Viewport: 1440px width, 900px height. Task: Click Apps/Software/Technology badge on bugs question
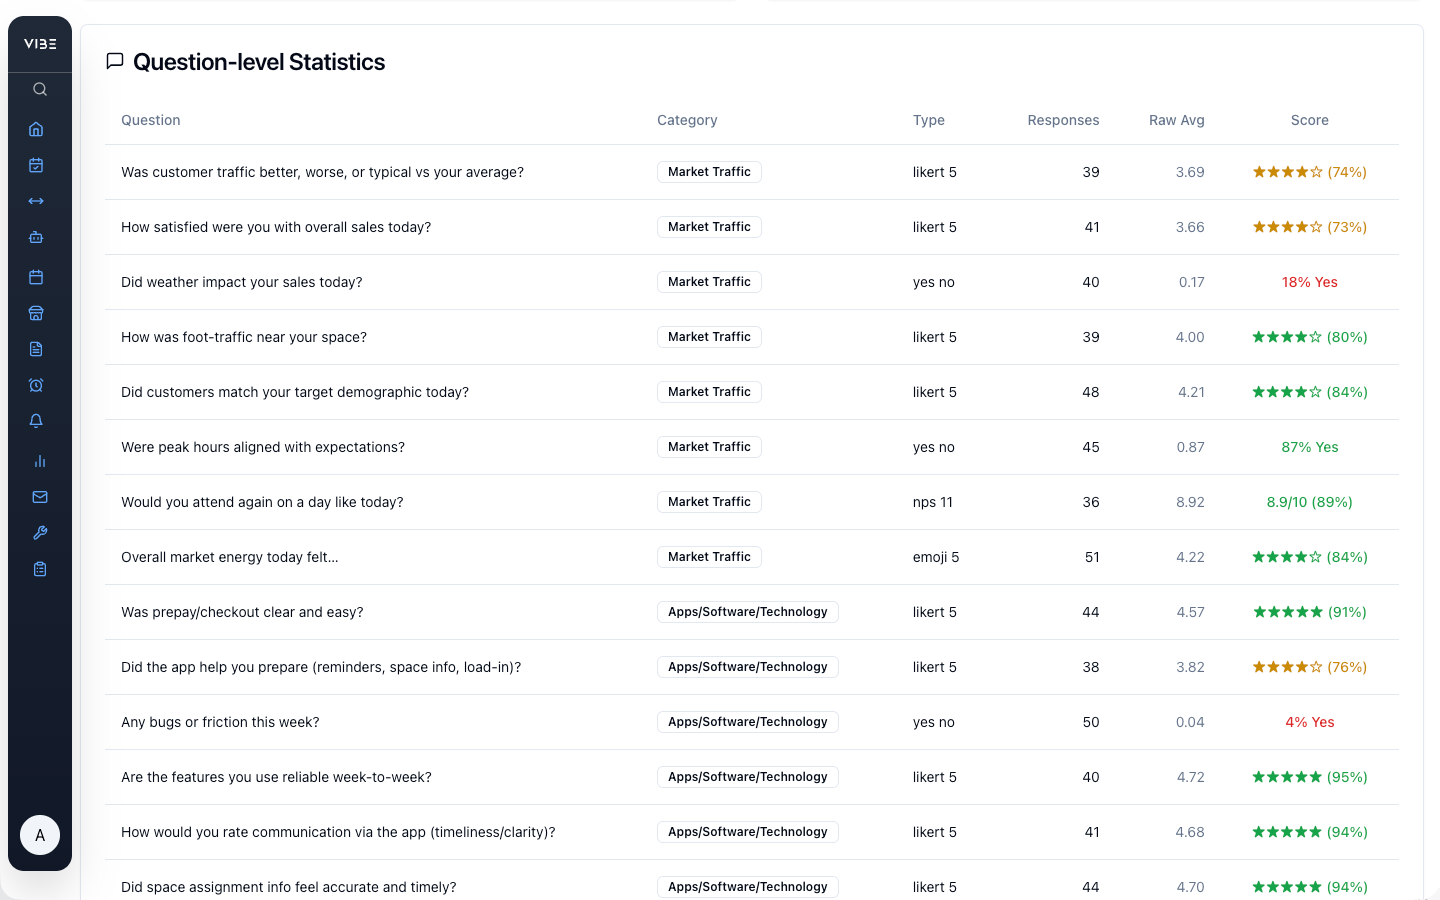[747, 721]
